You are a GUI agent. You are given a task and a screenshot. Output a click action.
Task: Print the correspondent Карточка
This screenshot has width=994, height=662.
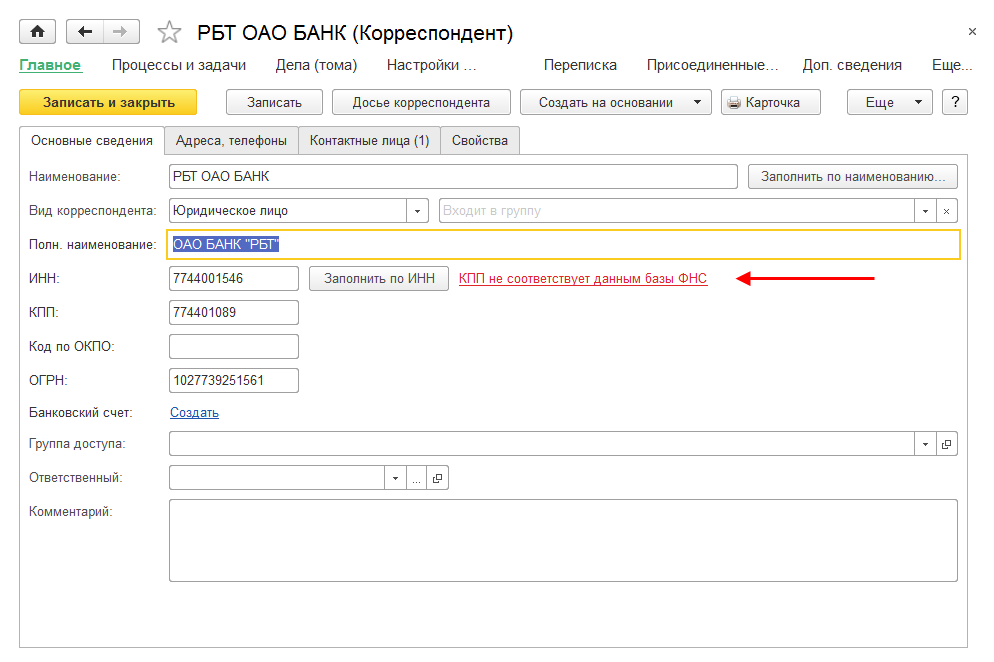pos(771,102)
